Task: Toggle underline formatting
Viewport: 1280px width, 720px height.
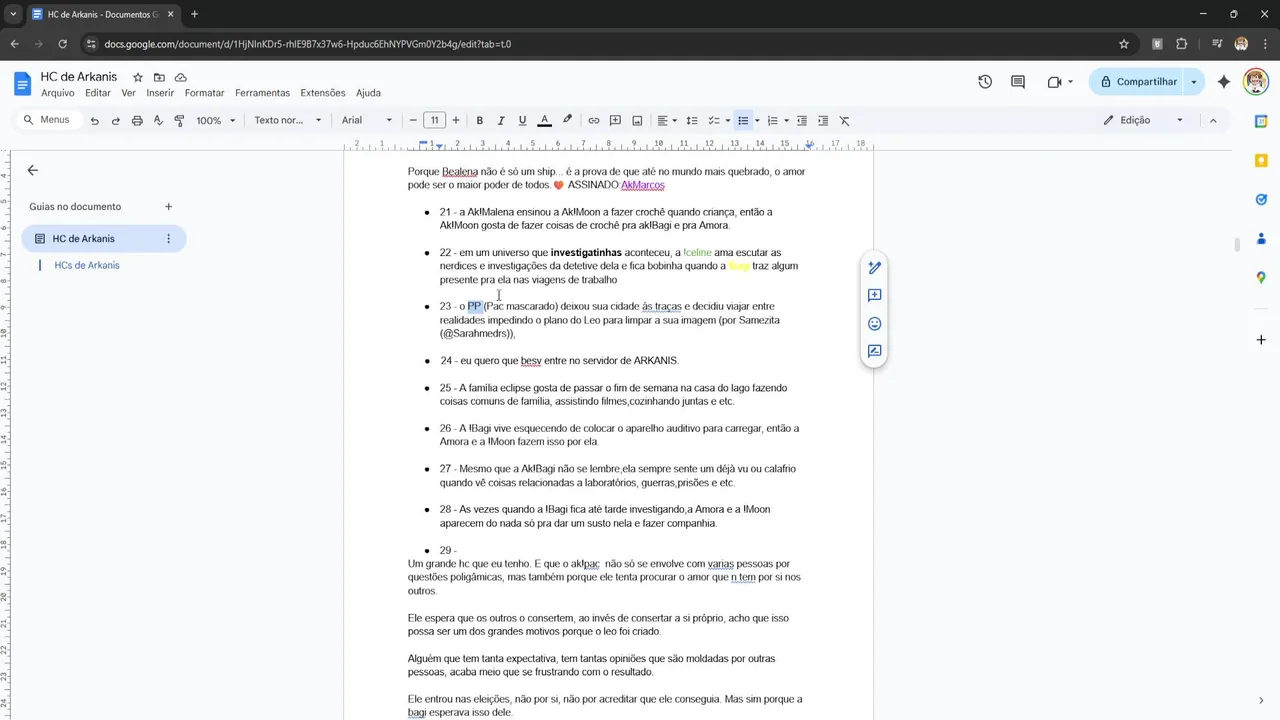Action: point(522,120)
